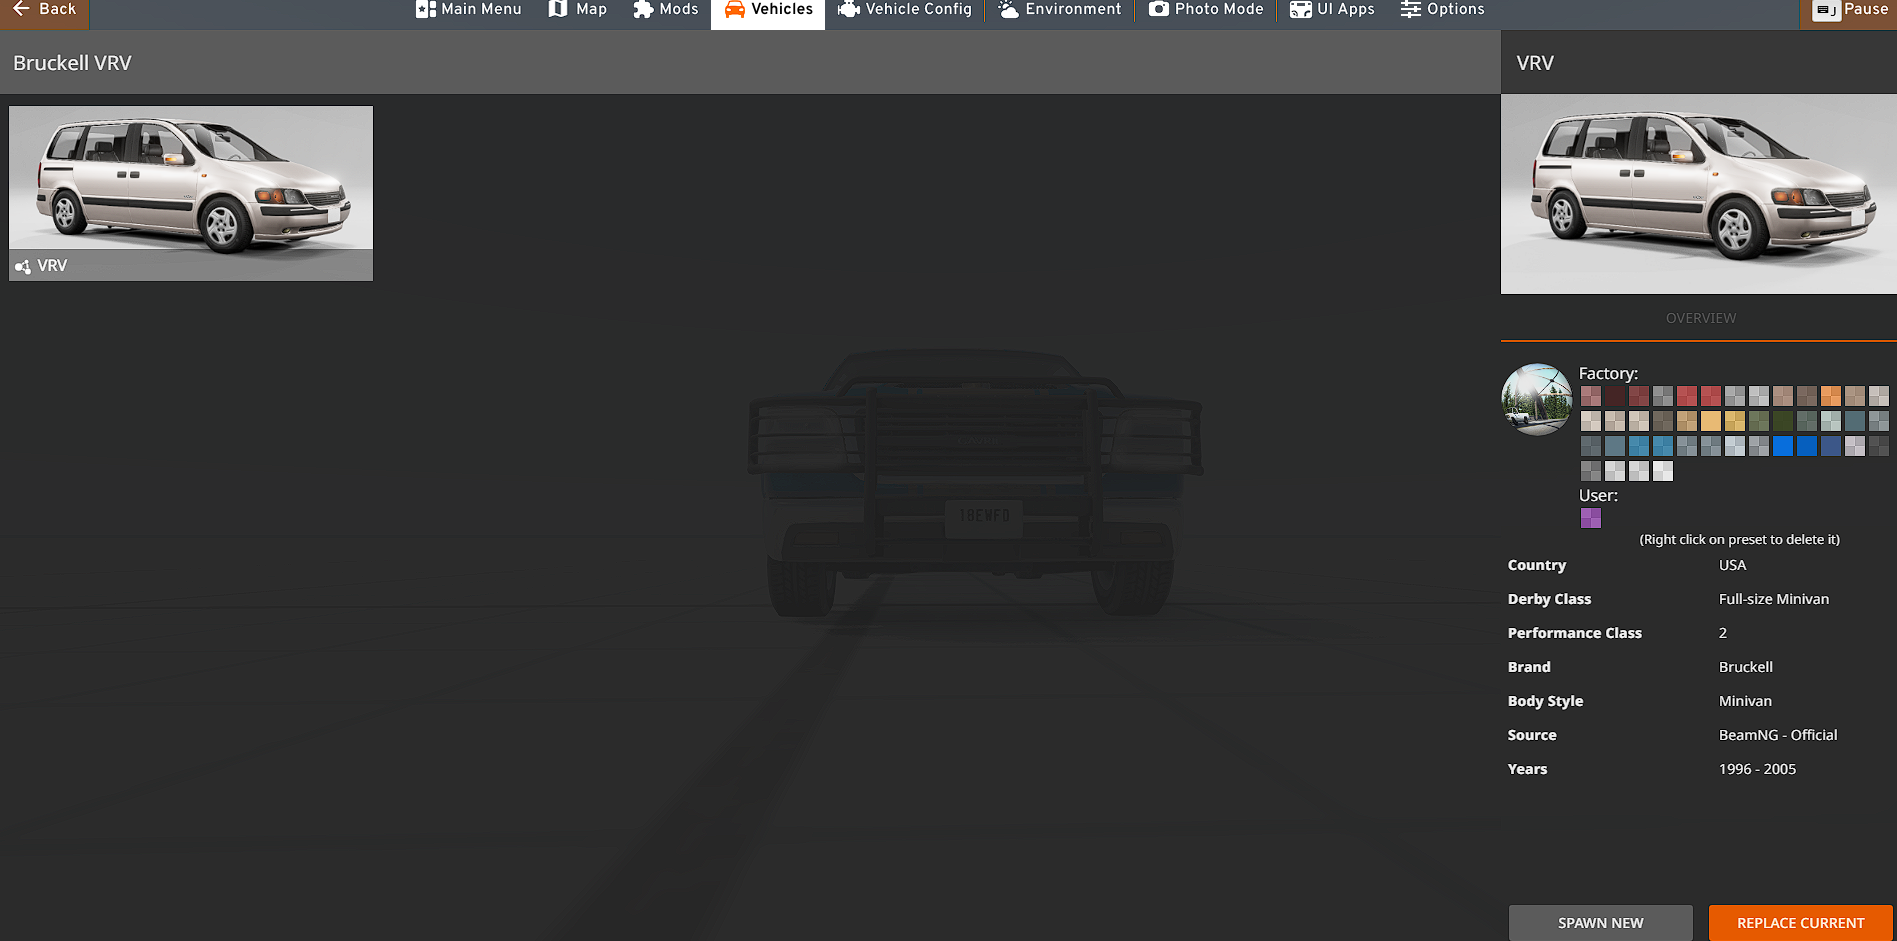Open the UI Apps editor
This screenshot has width=1897, height=941.
click(x=1332, y=10)
